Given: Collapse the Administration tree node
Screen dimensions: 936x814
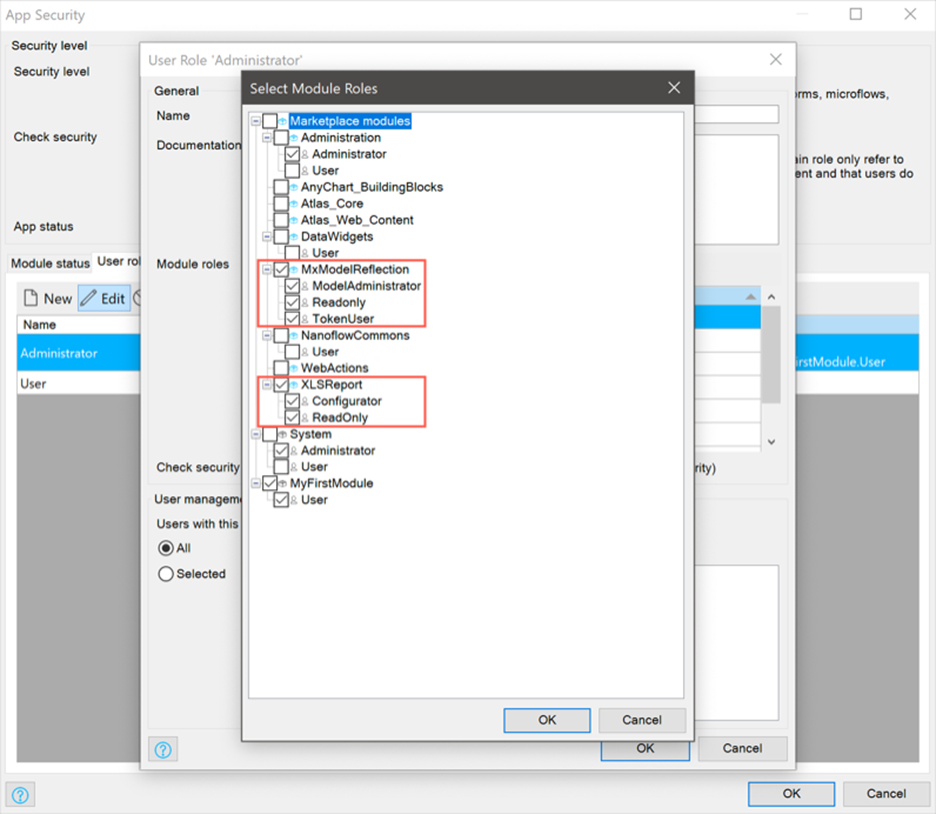Looking at the screenshot, I should pos(269,137).
